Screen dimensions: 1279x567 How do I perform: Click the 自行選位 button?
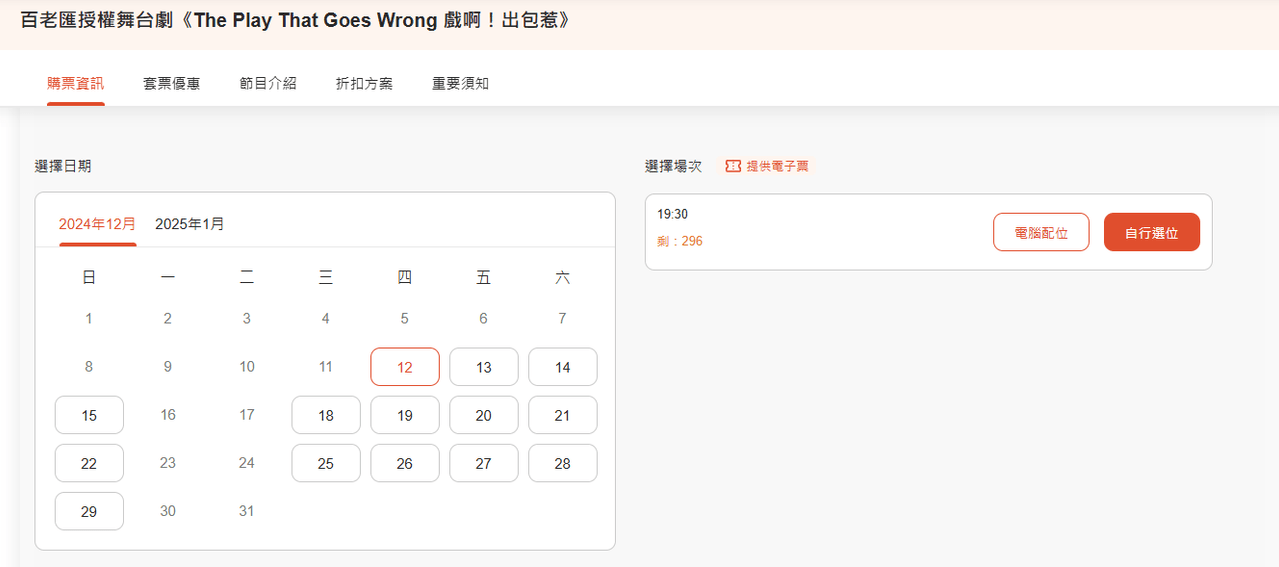tap(1151, 233)
